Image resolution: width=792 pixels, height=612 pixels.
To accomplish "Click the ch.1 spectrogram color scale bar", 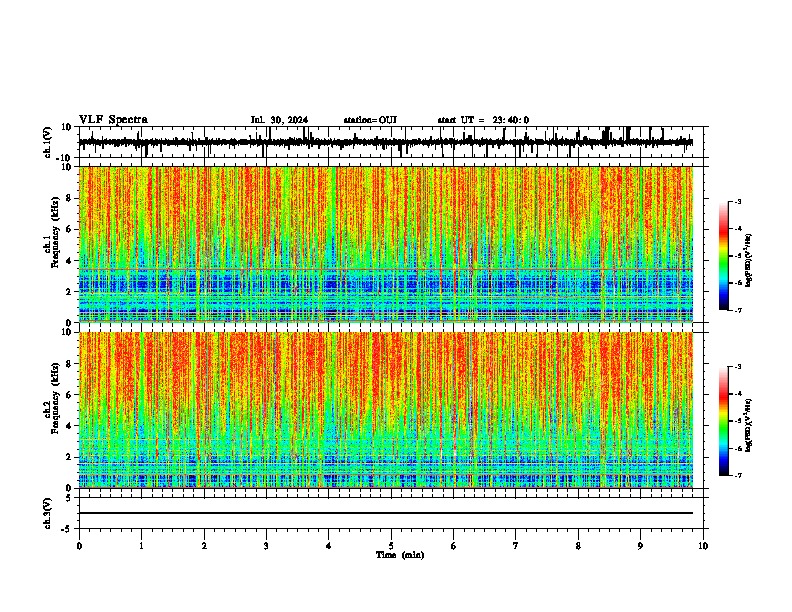I will coord(723,256).
